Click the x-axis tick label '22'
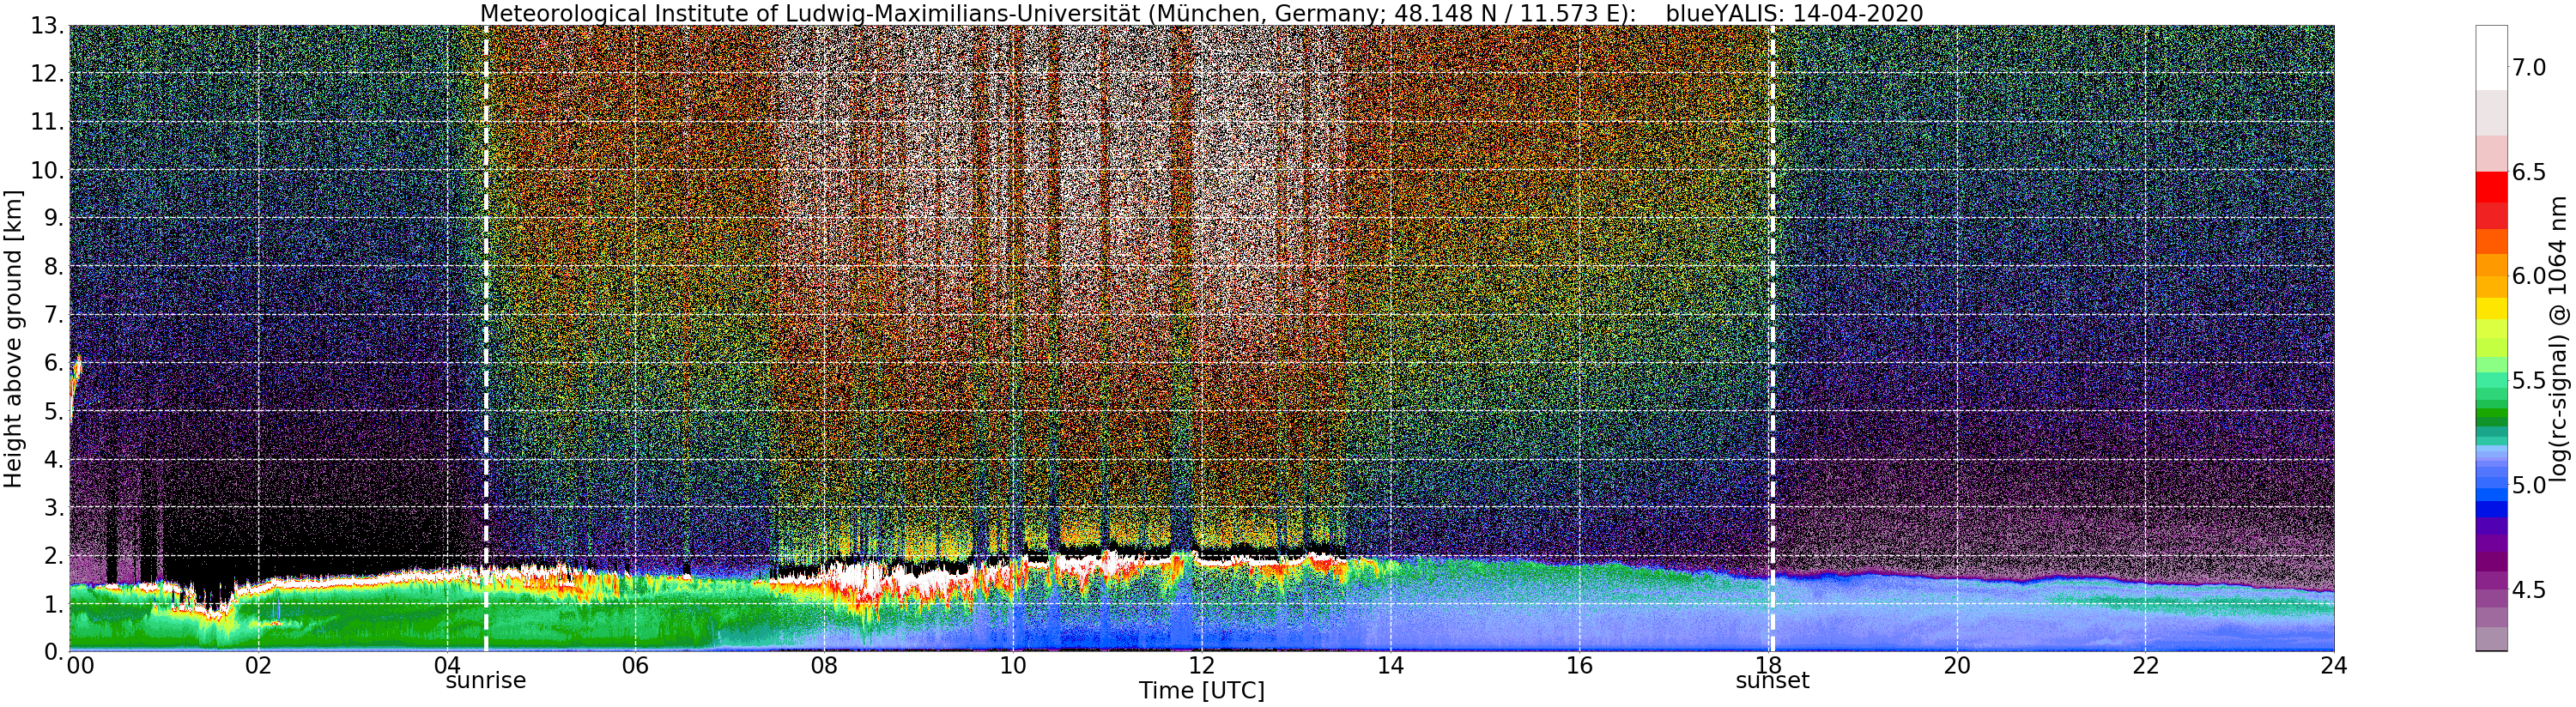Image resolution: width=2576 pixels, height=707 pixels. 2145,665
